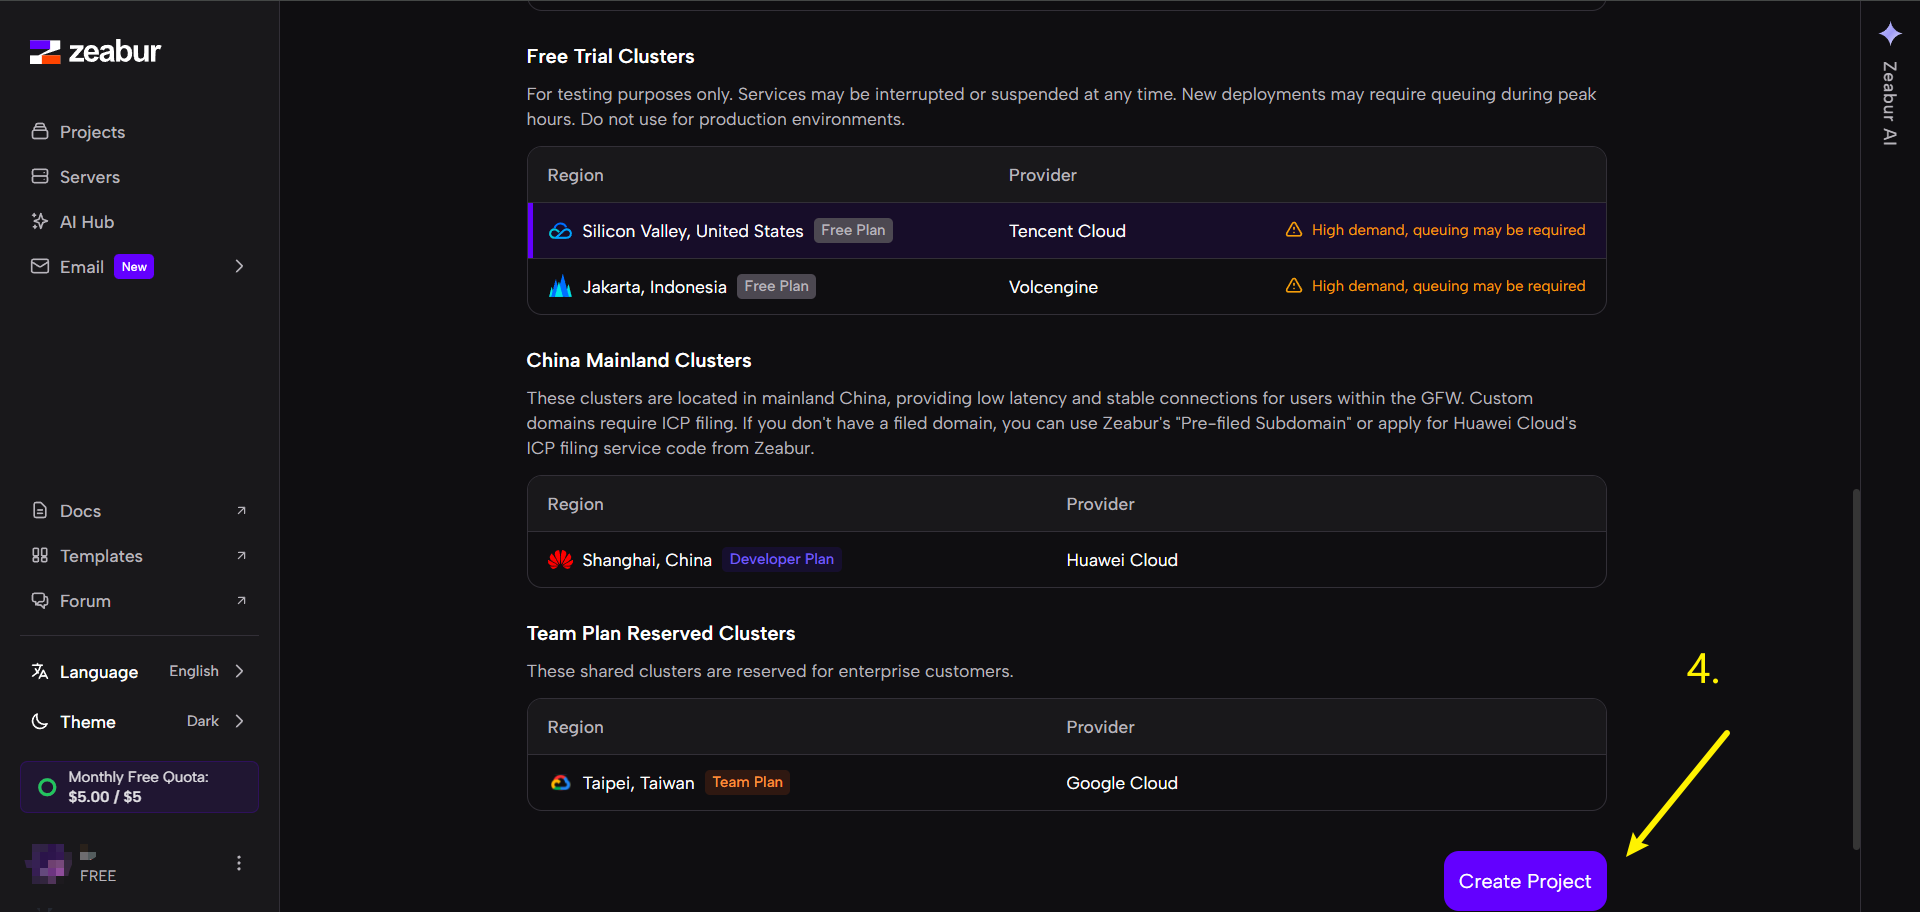Click the Theme moon icon

(40, 722)
